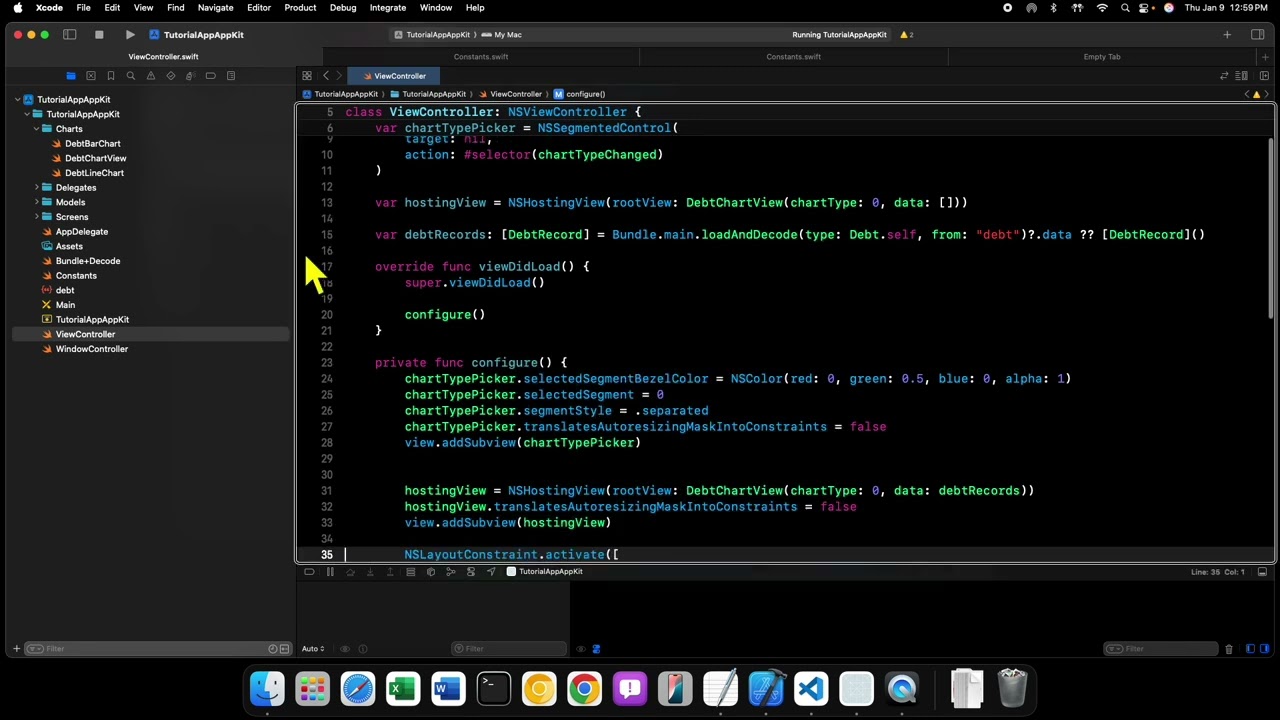Toggle the minimap and editor options button

pos(1242,76)
